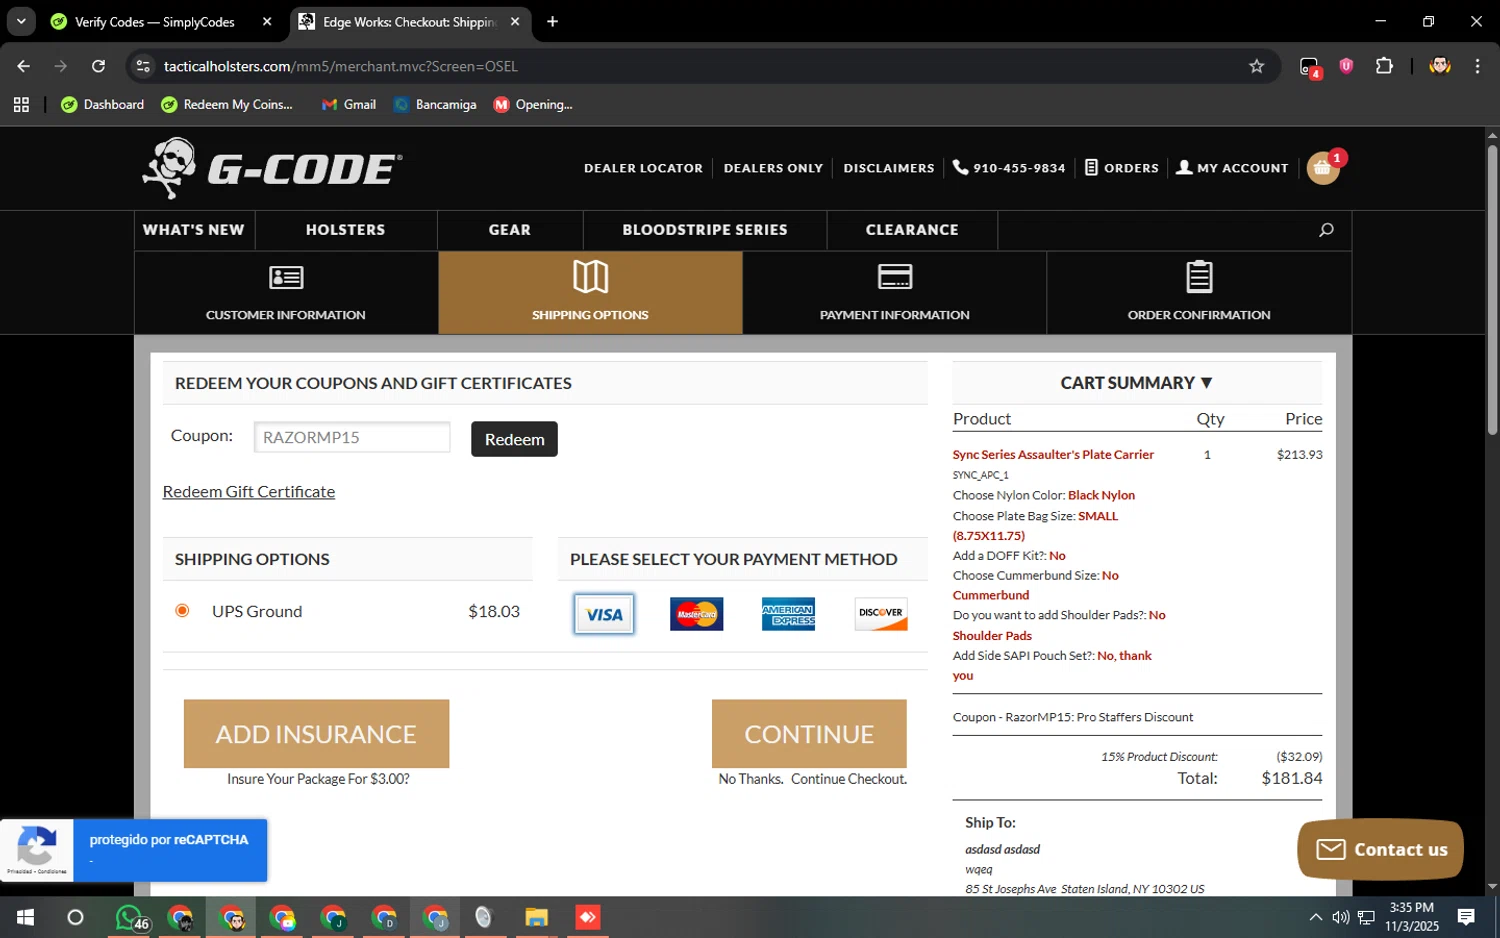Select the American Express payment icon
The height and width of the screenshot is (938, 1500).
click(788, 614)
